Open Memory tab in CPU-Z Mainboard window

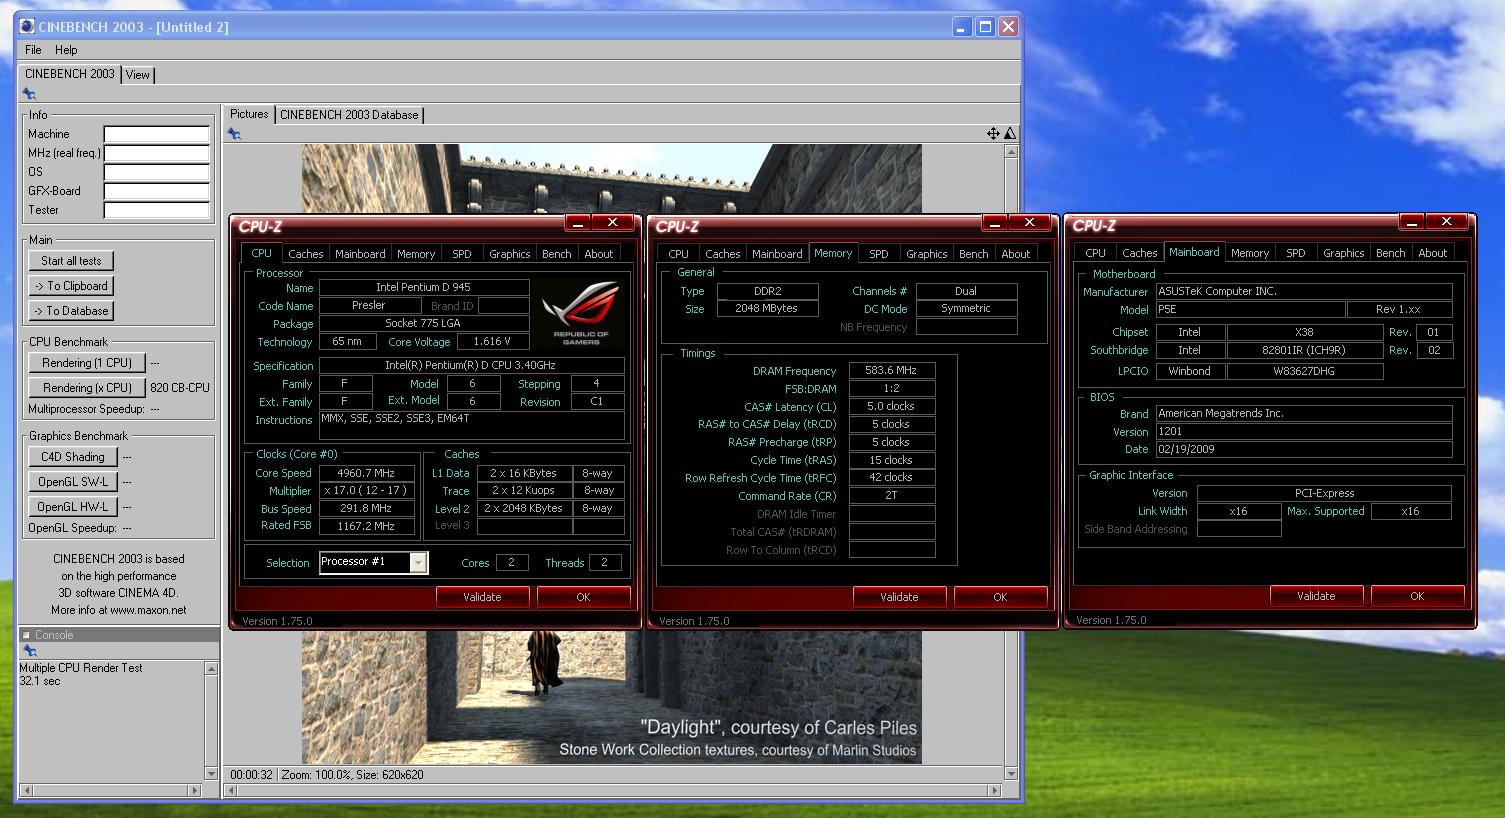(x=1250, y=253)
